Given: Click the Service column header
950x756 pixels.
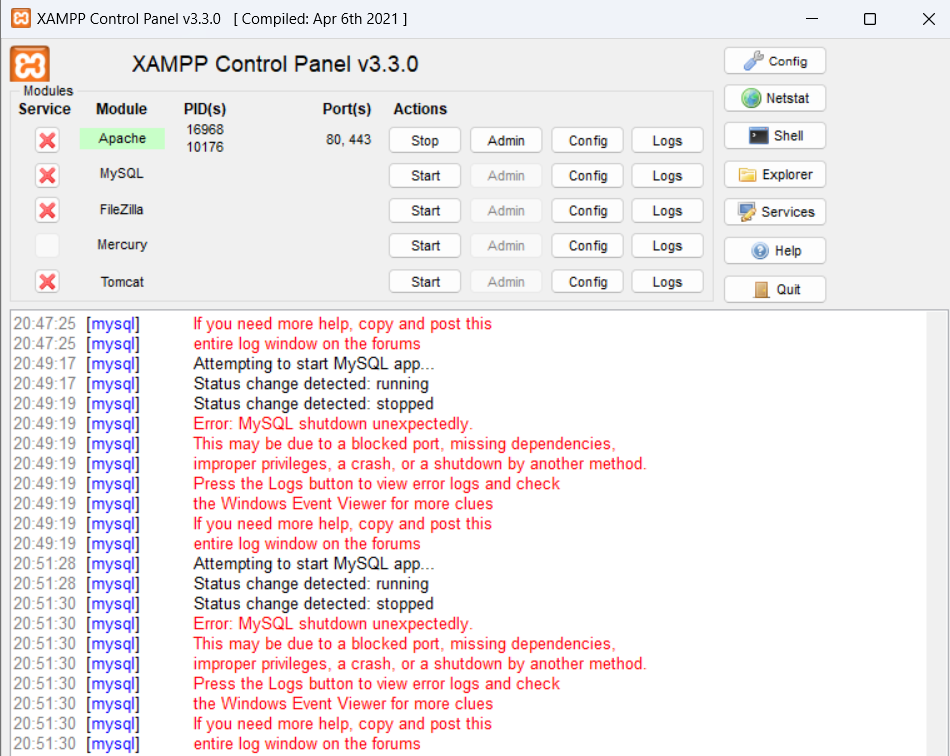Looking at the screenshot, I should click(x=44, y=109).
